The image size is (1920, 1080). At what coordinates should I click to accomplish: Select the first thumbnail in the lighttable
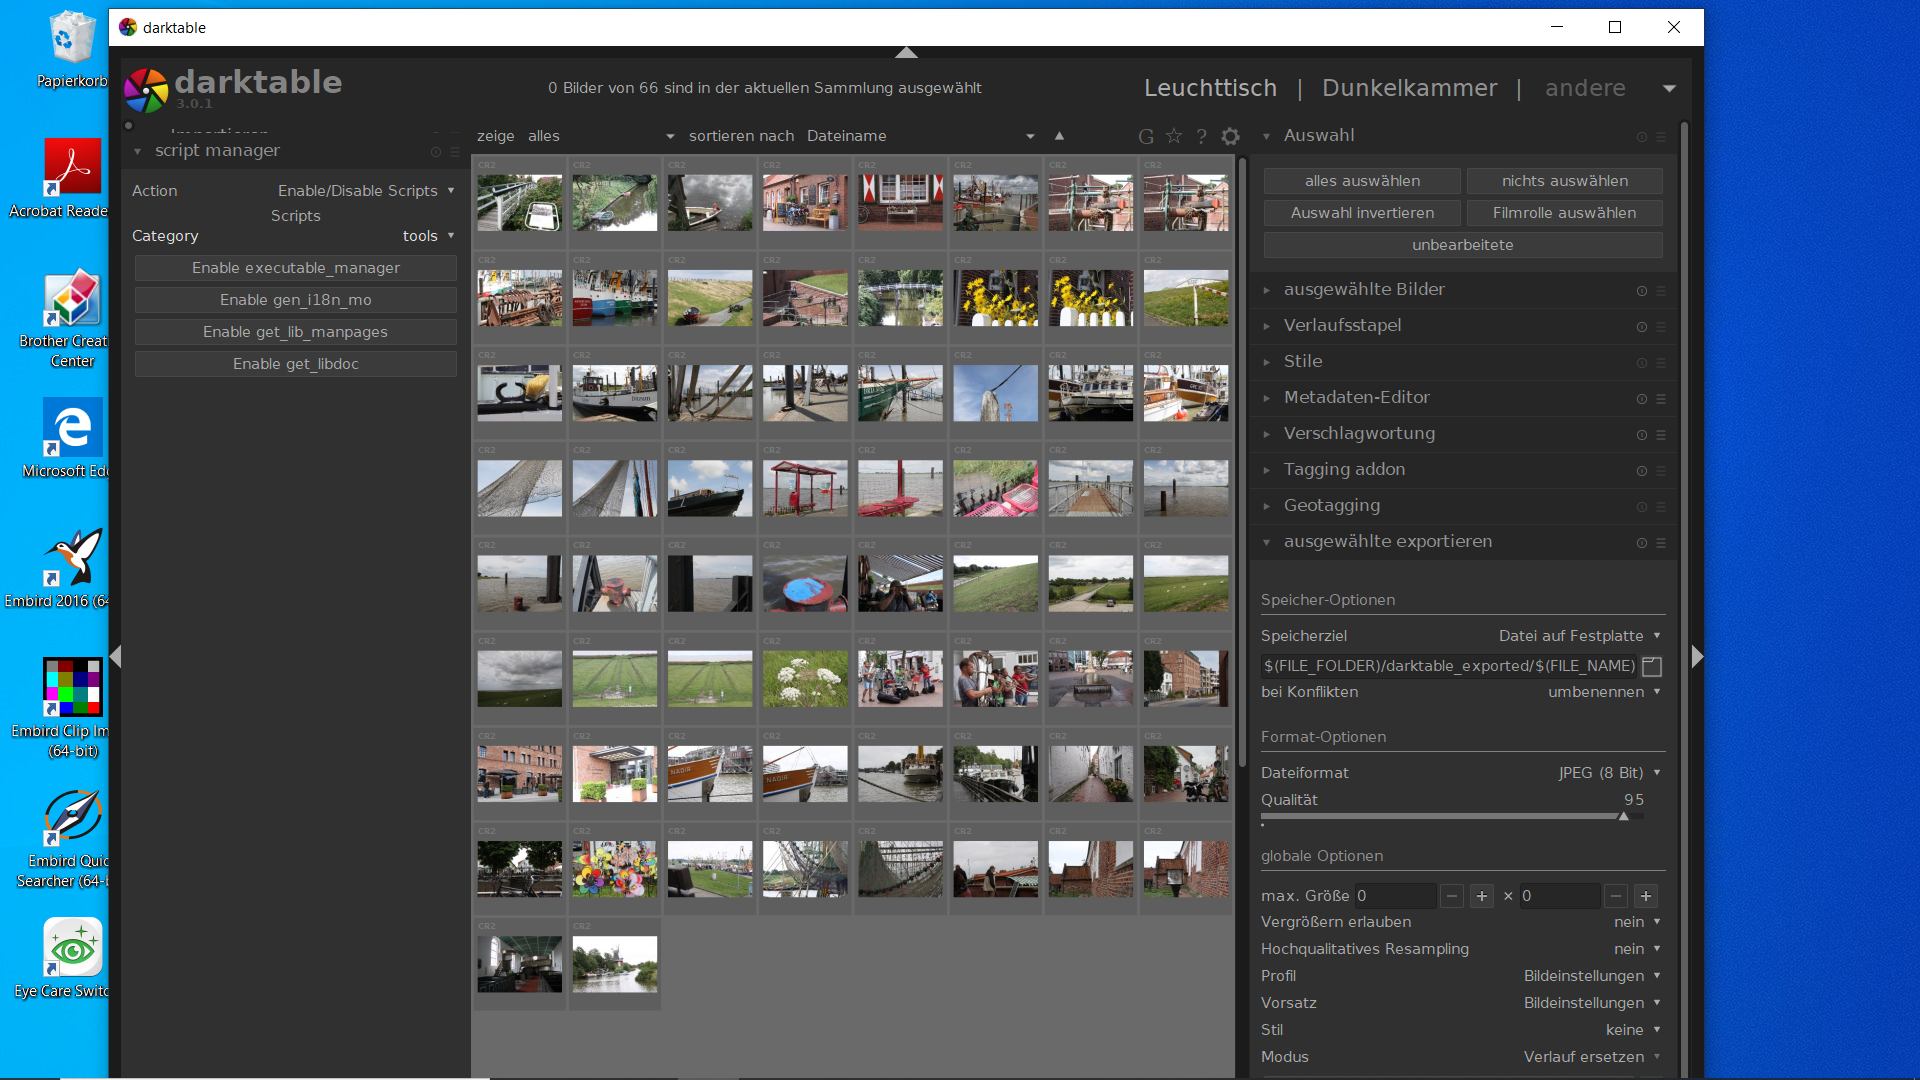coord(519,203)
